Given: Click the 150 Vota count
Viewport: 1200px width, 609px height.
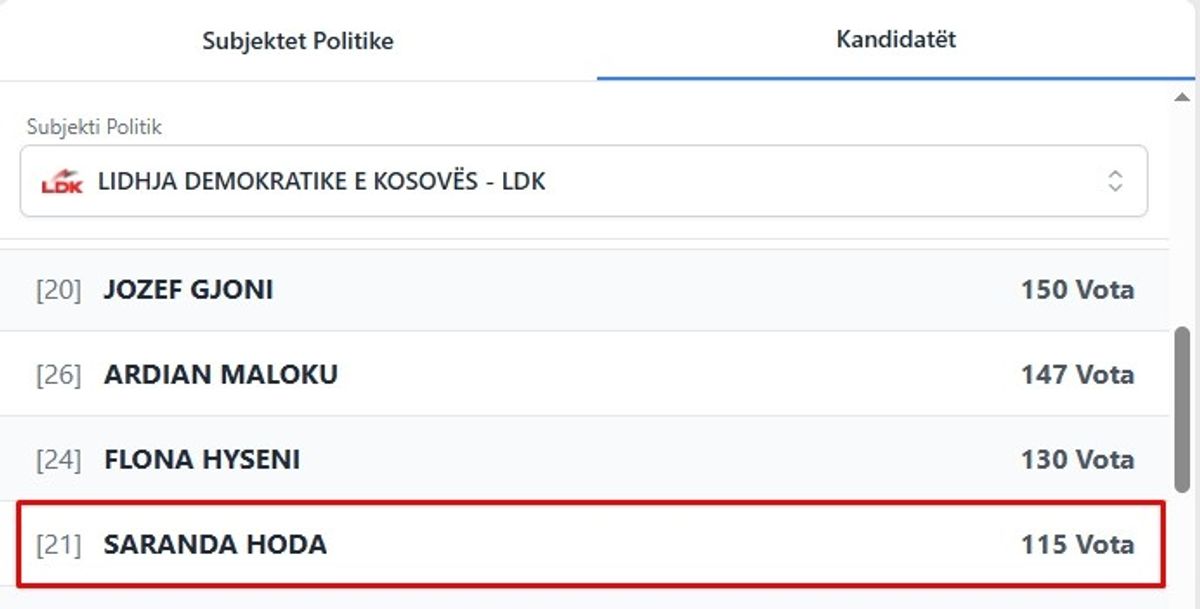Looking at the screenshot, I should click(x=1077, y=290).
